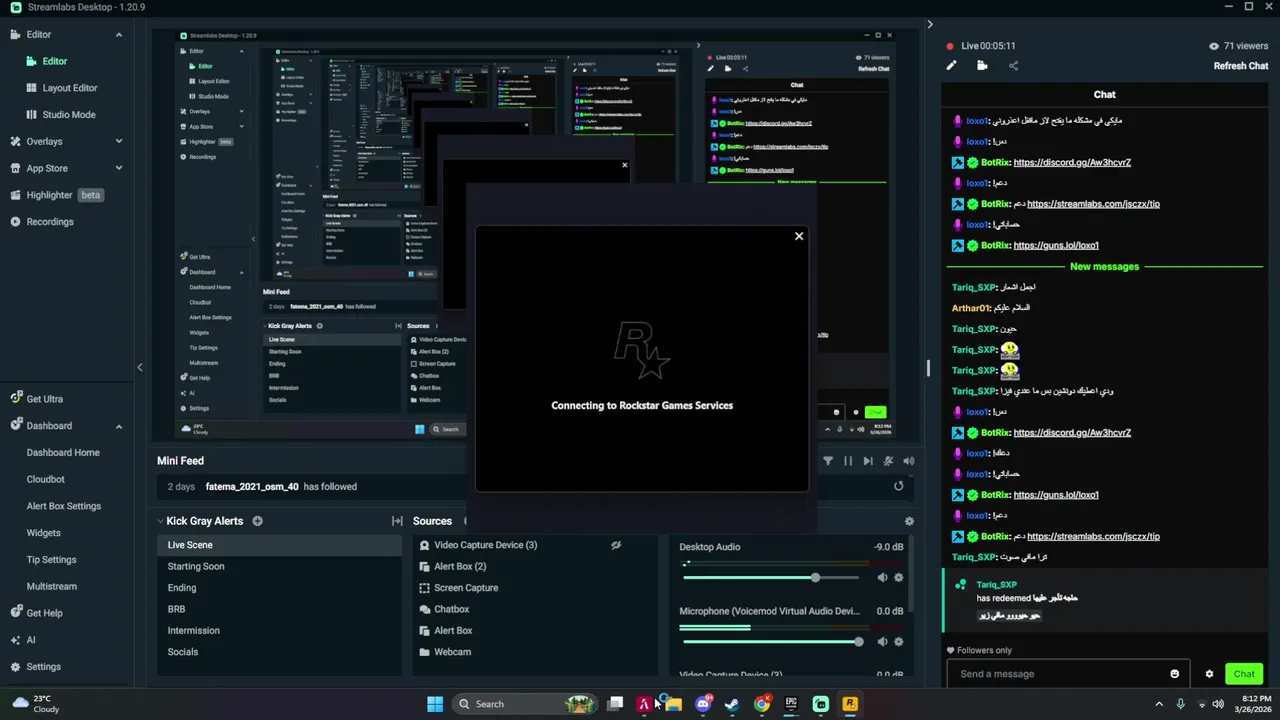Open the audio mixer settings gear
The height and width of the screenshot is (720, 1280).
click(x=909, y=521)
